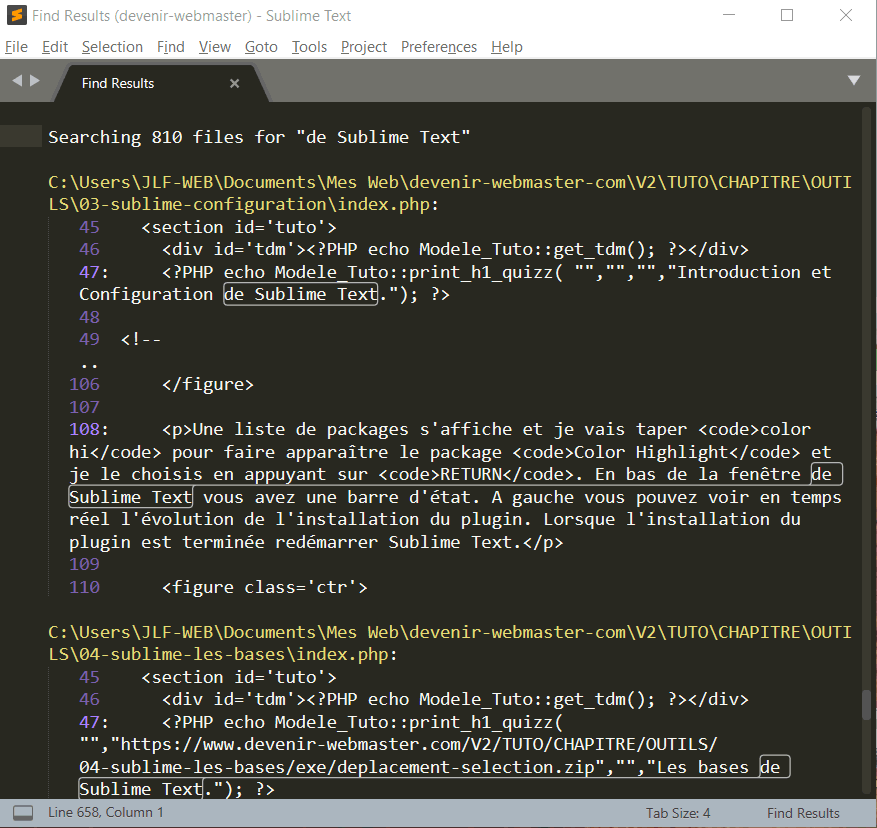Viewport: 877px width, 828px height.
Task: Go to previous tab with left arrow
Action: point(17,81)
